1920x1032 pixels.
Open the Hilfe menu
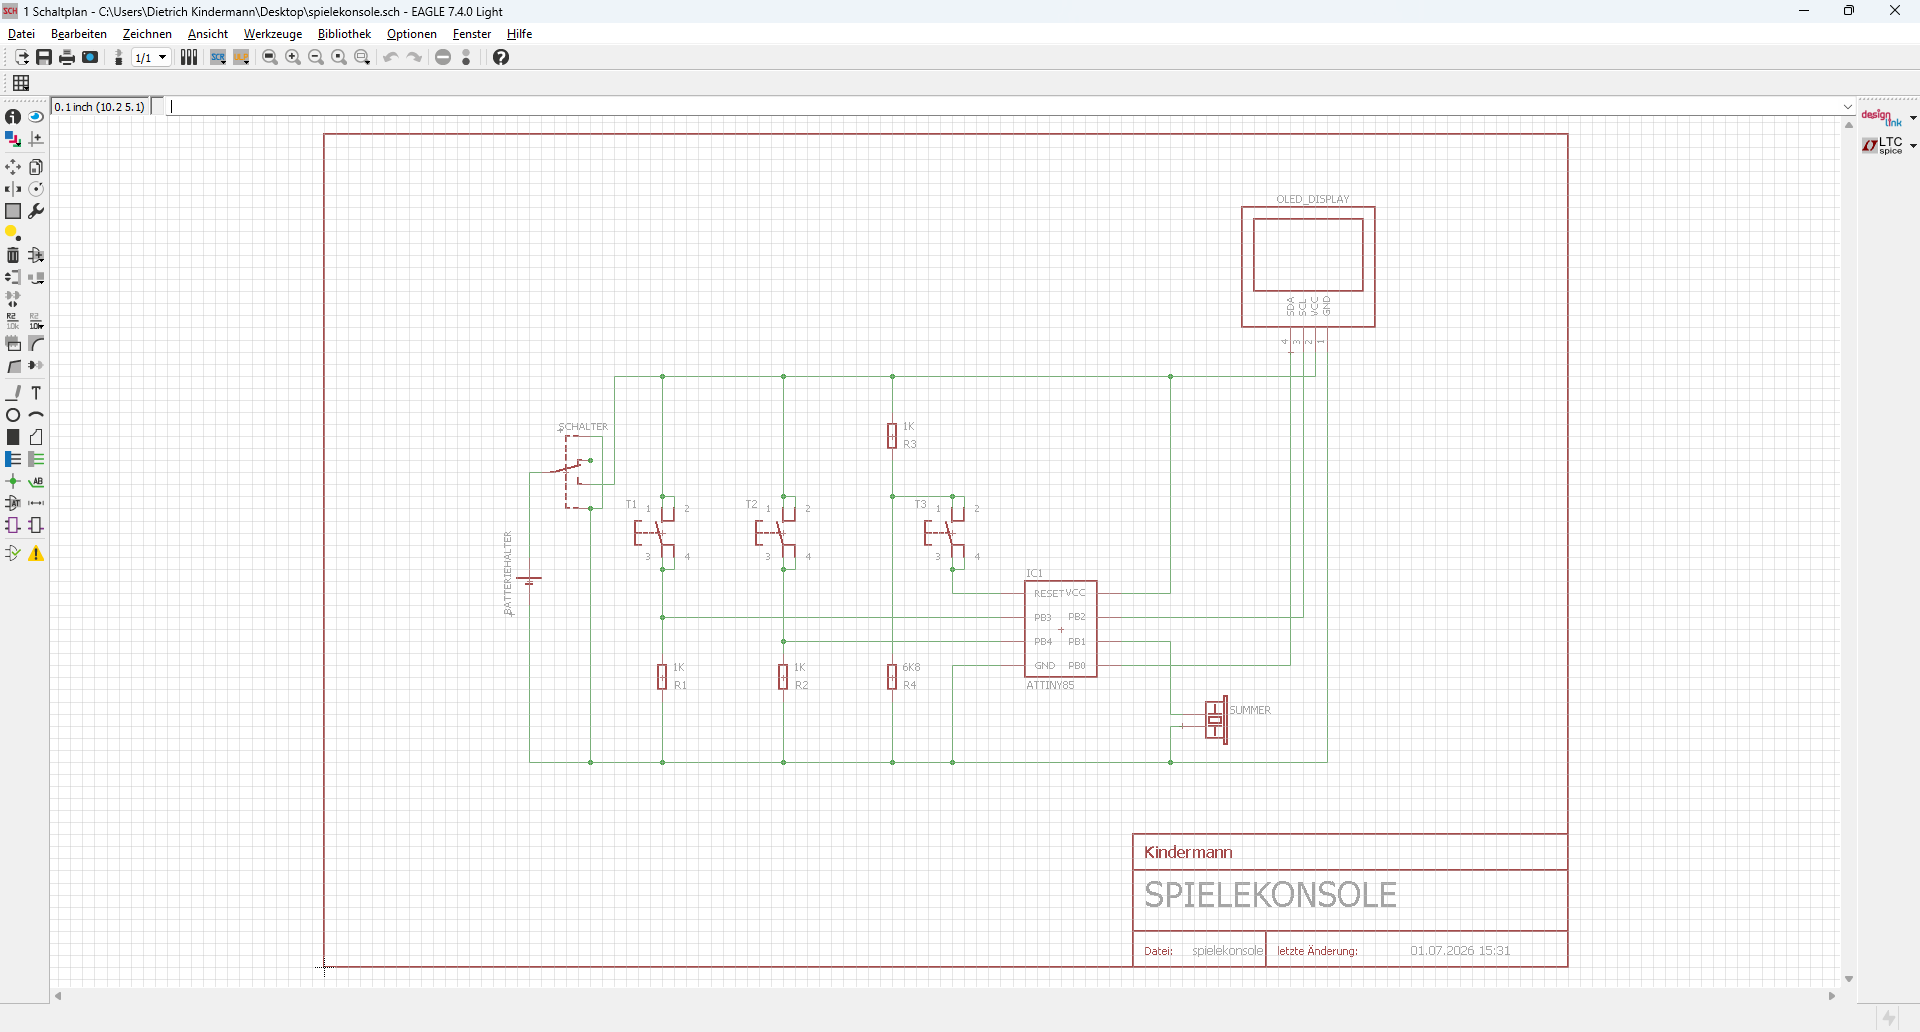(x=520, y=34)
